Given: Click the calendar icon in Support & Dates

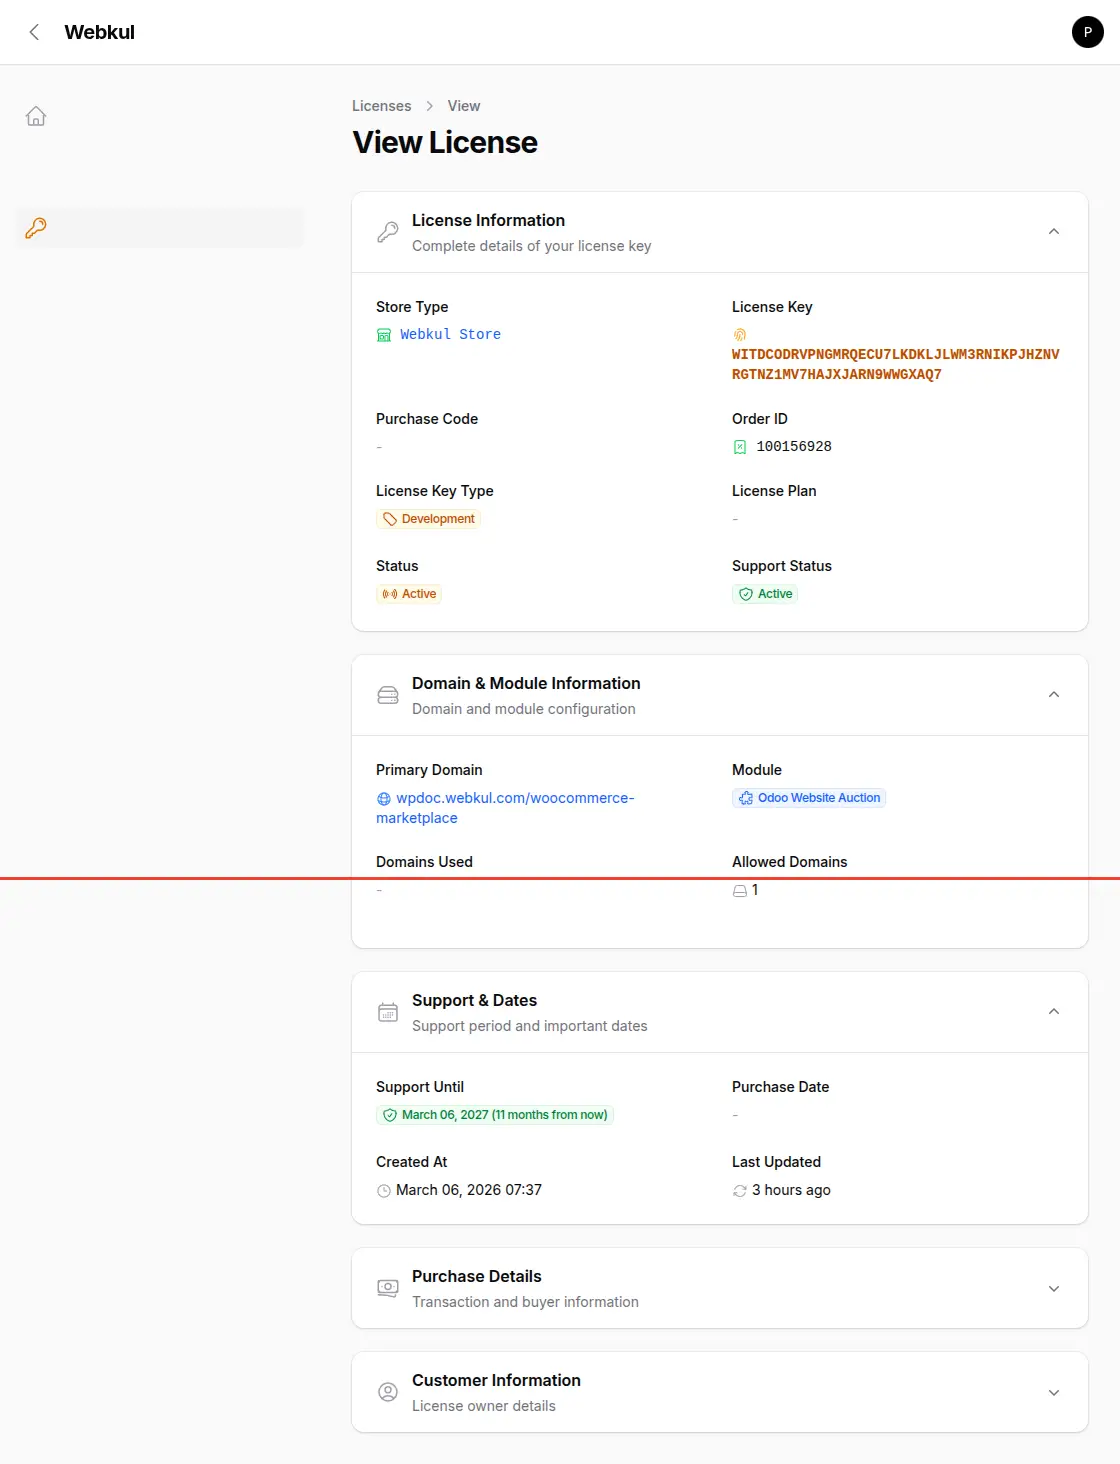Looking at the screenshot, I should [x=388, y=1012].
